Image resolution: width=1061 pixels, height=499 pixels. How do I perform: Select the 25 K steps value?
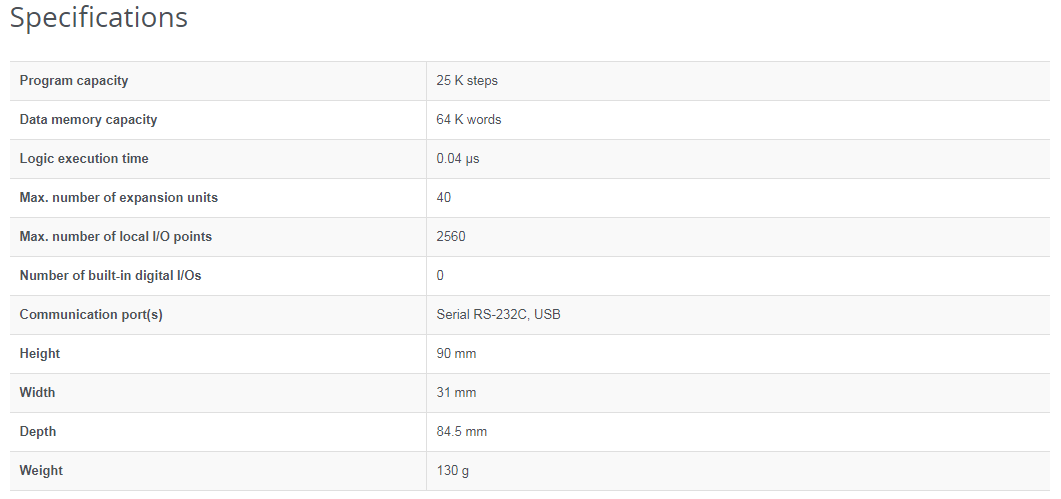coord(467,81)
